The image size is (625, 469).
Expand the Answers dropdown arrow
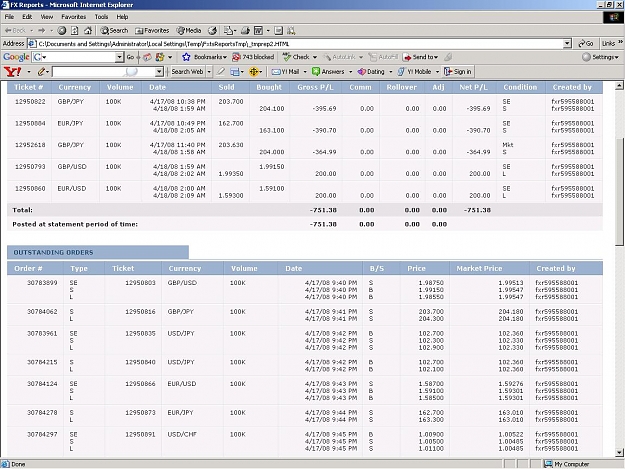tap(351, 72)
